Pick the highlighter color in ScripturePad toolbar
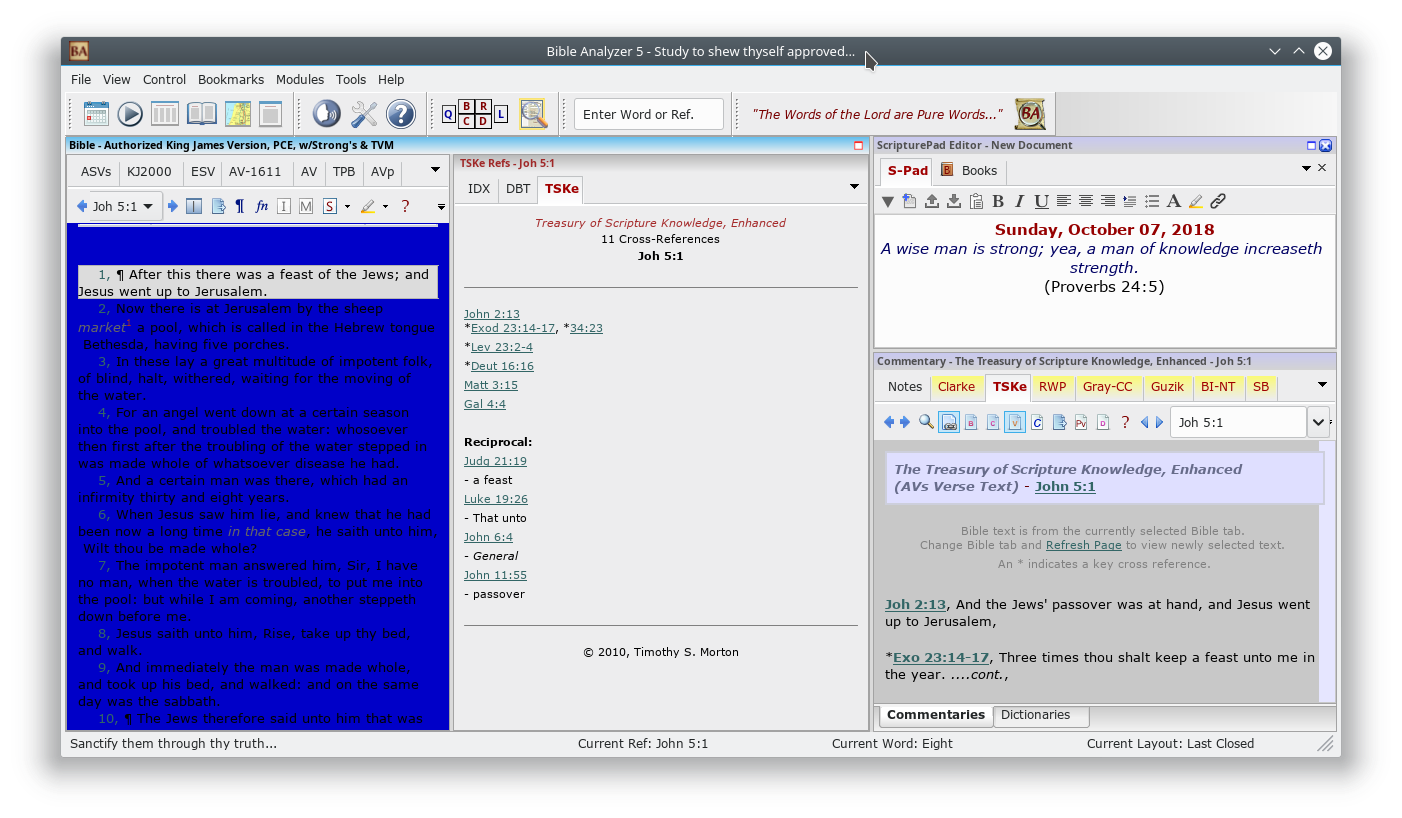Image resolution: width=1402 pixels, height=818 pixels. coord(1196,201)
